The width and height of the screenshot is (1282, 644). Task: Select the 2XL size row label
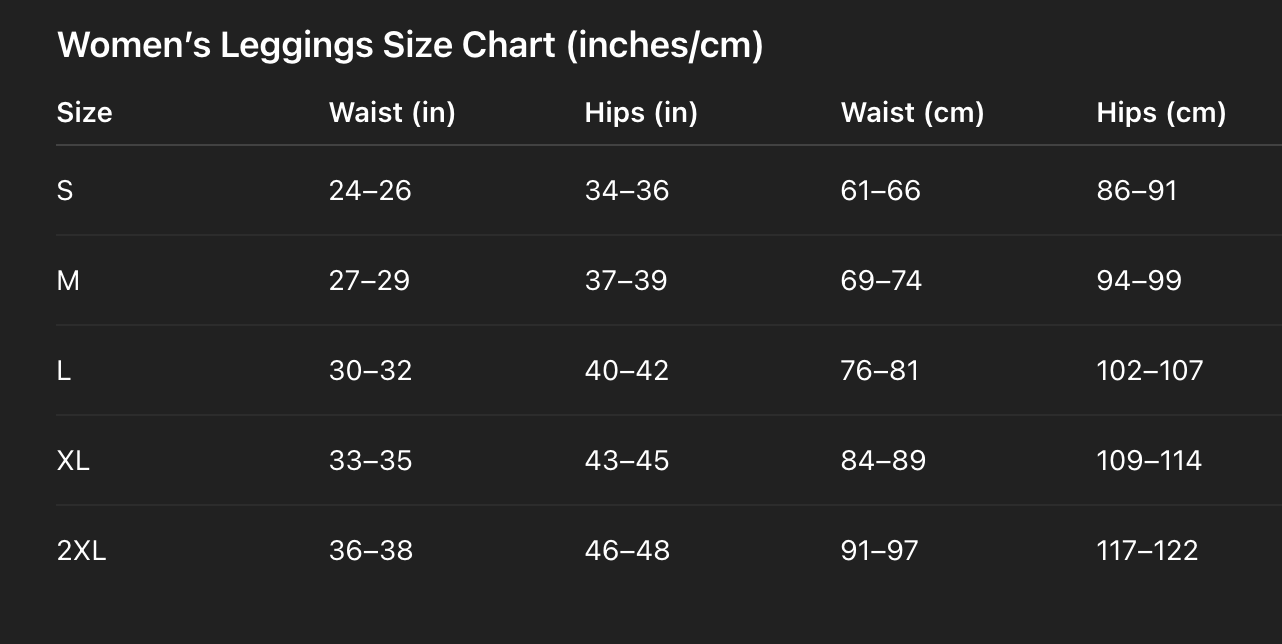point(81,550)
